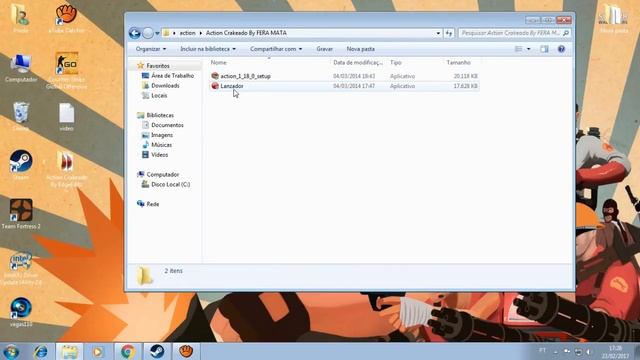Select the Team Fortress 2 desktop icon
This screenshot has width=640, height=360.
coord(21,214)
